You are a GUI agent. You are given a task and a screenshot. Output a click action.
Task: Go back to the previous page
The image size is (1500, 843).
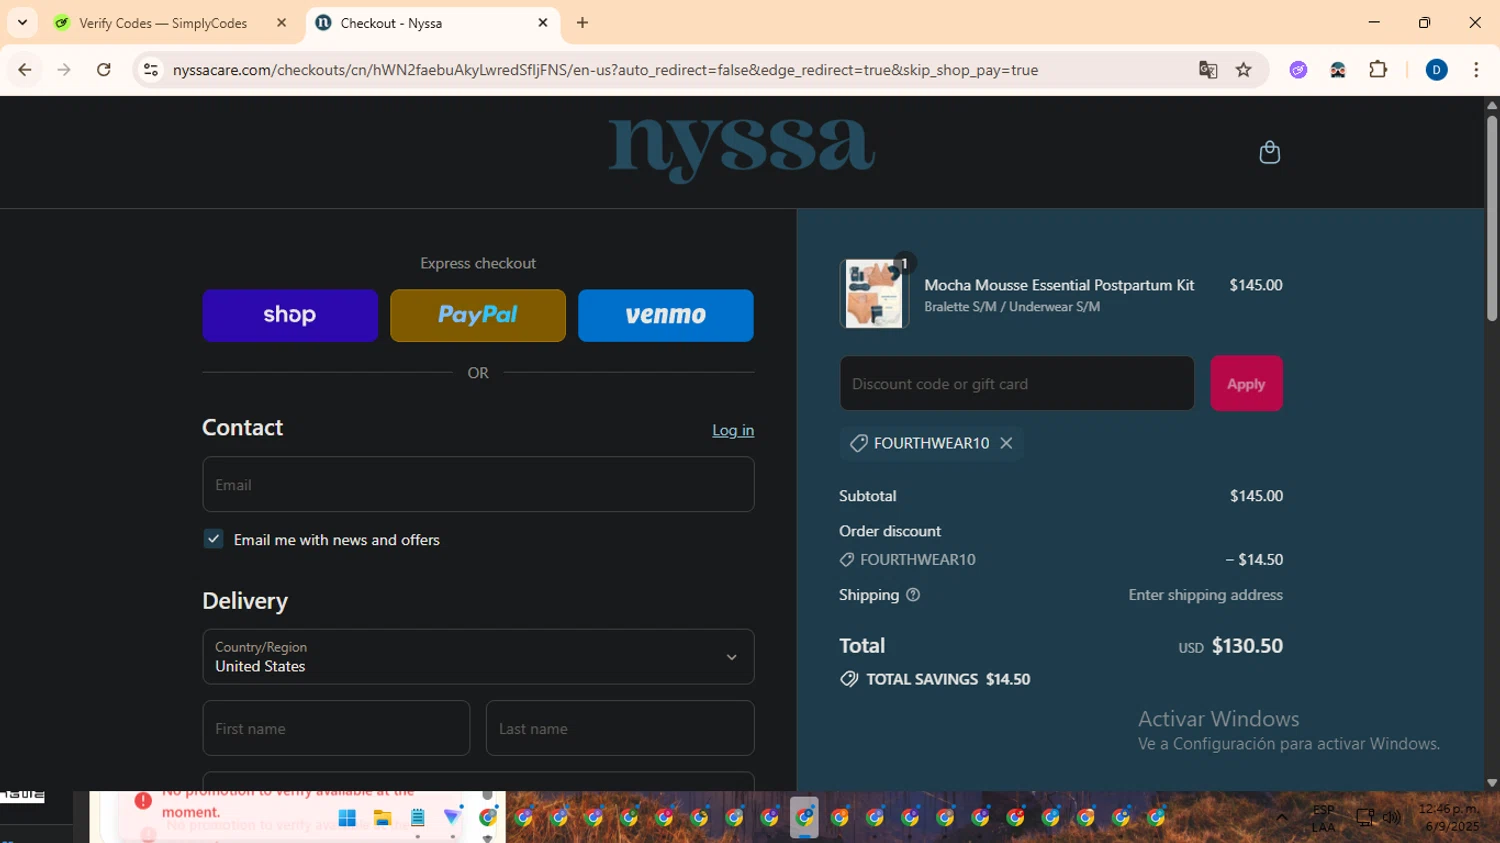point(25,70)
